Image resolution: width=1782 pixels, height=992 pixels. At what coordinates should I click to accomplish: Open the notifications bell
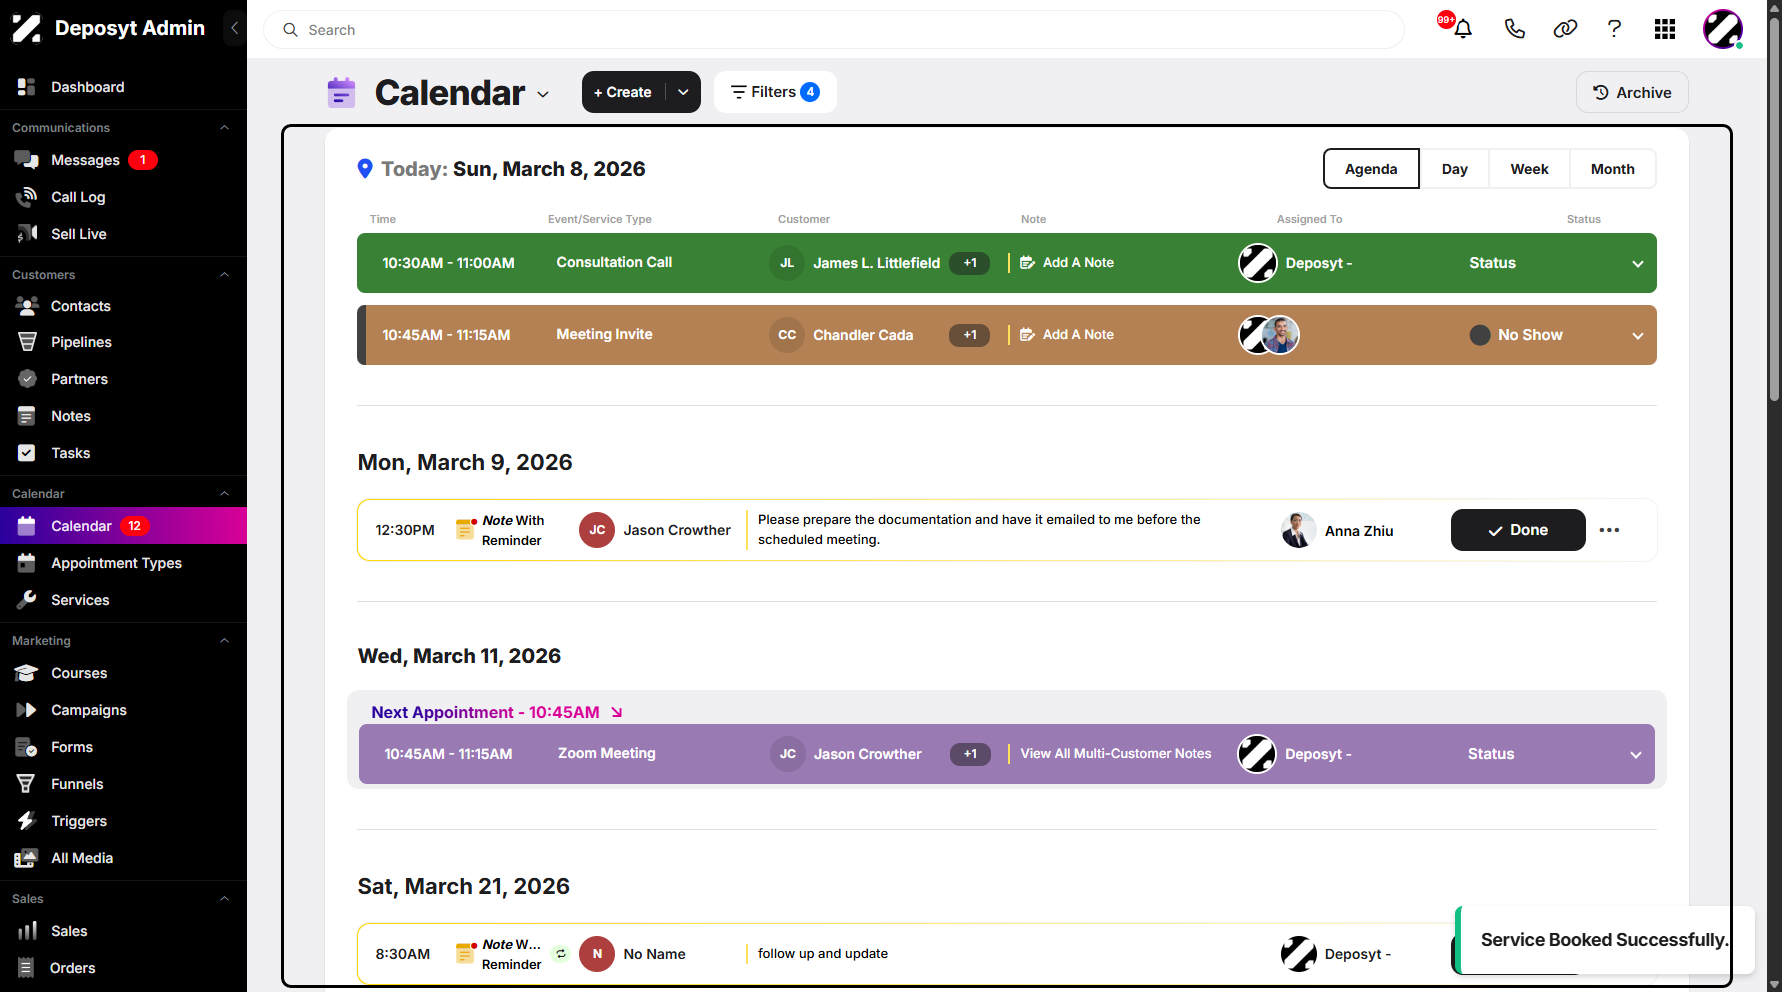click(1462, 29)
